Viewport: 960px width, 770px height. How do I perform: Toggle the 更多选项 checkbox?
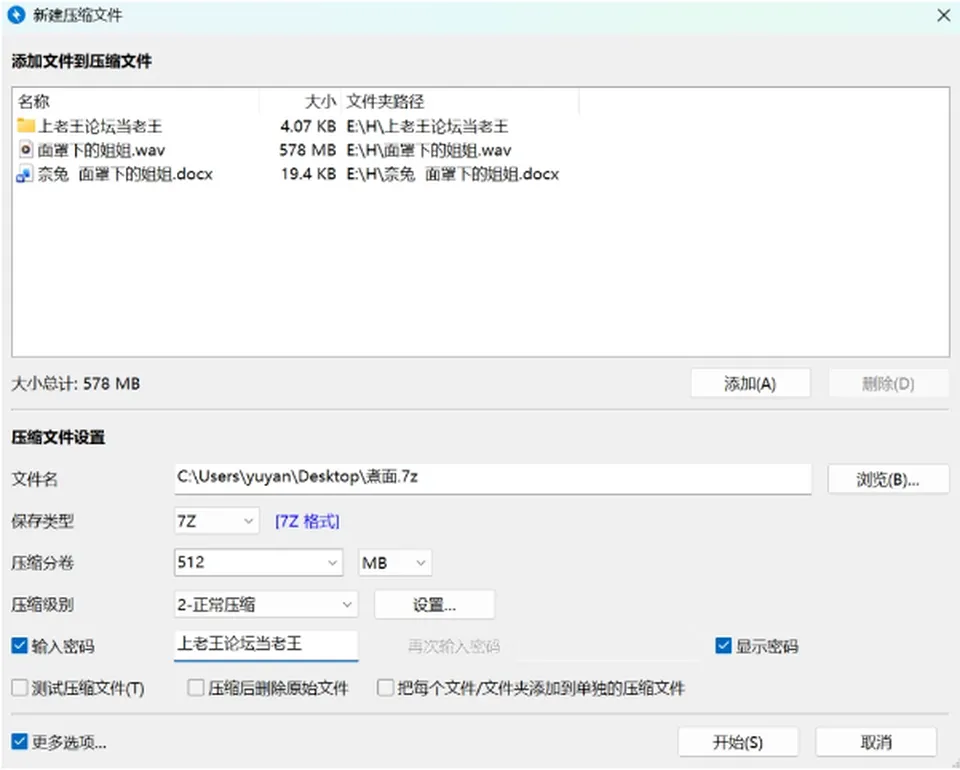point(20,742)
